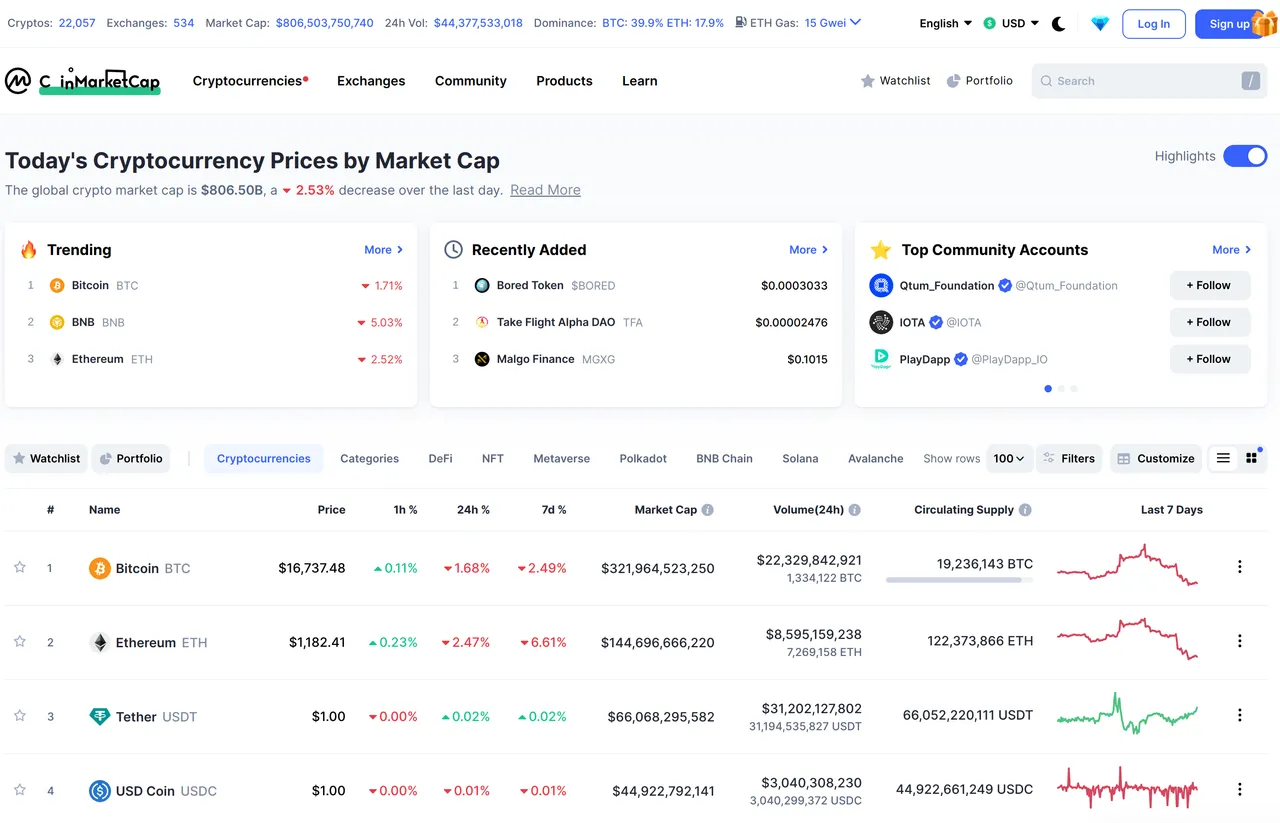Click Market Cap info icon
1280x823 pixels.
point(708,510)
